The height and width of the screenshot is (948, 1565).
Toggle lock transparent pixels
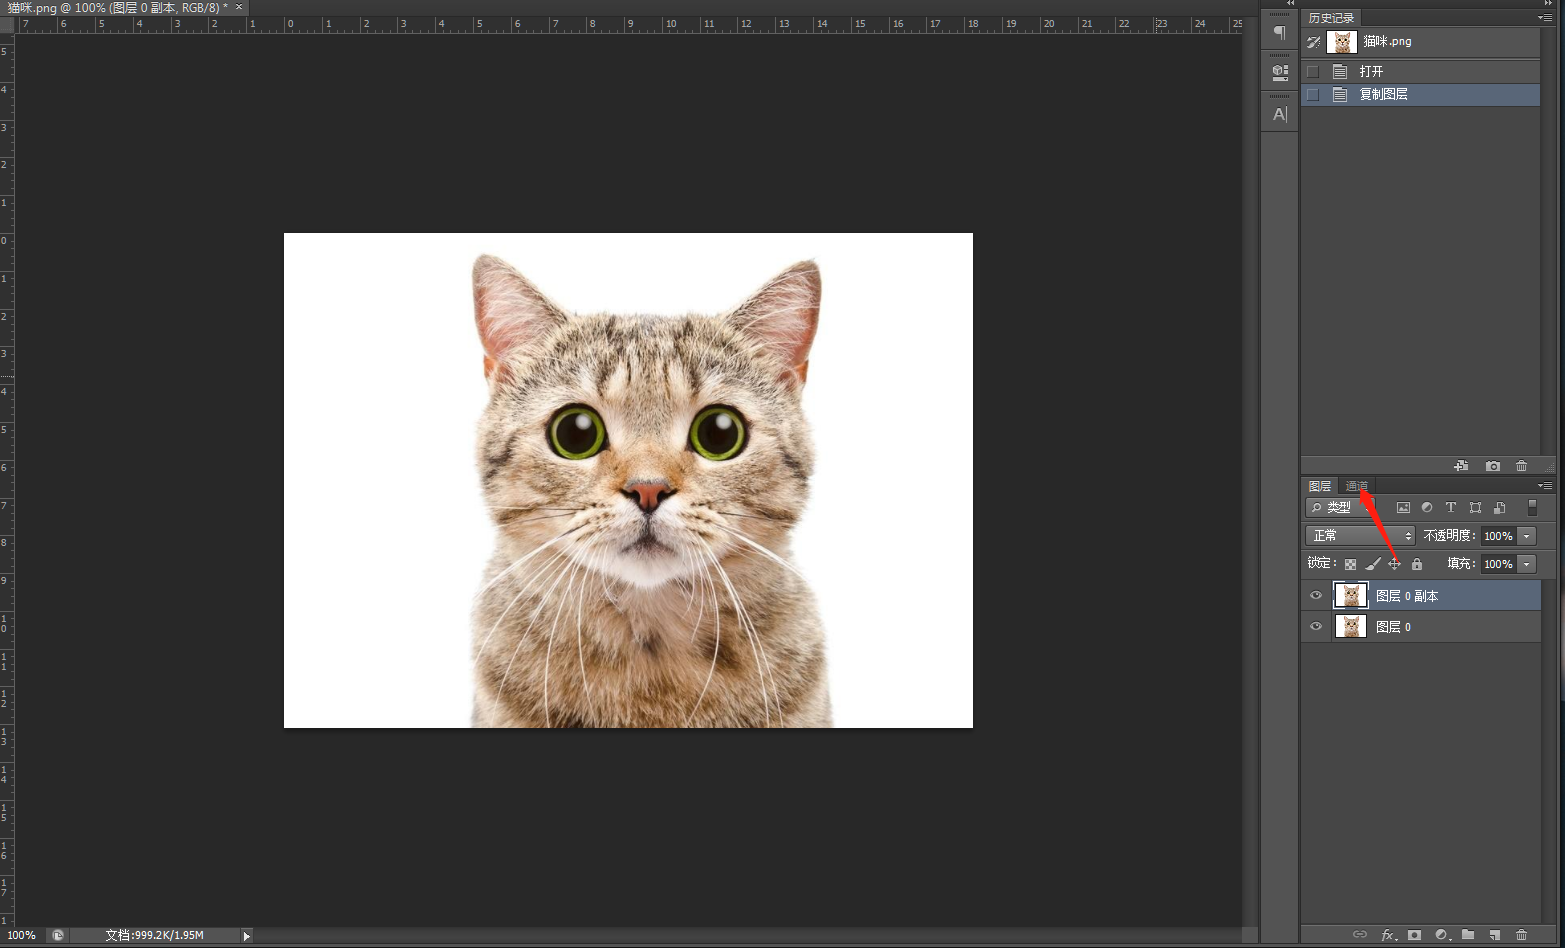coord(1350,564)
